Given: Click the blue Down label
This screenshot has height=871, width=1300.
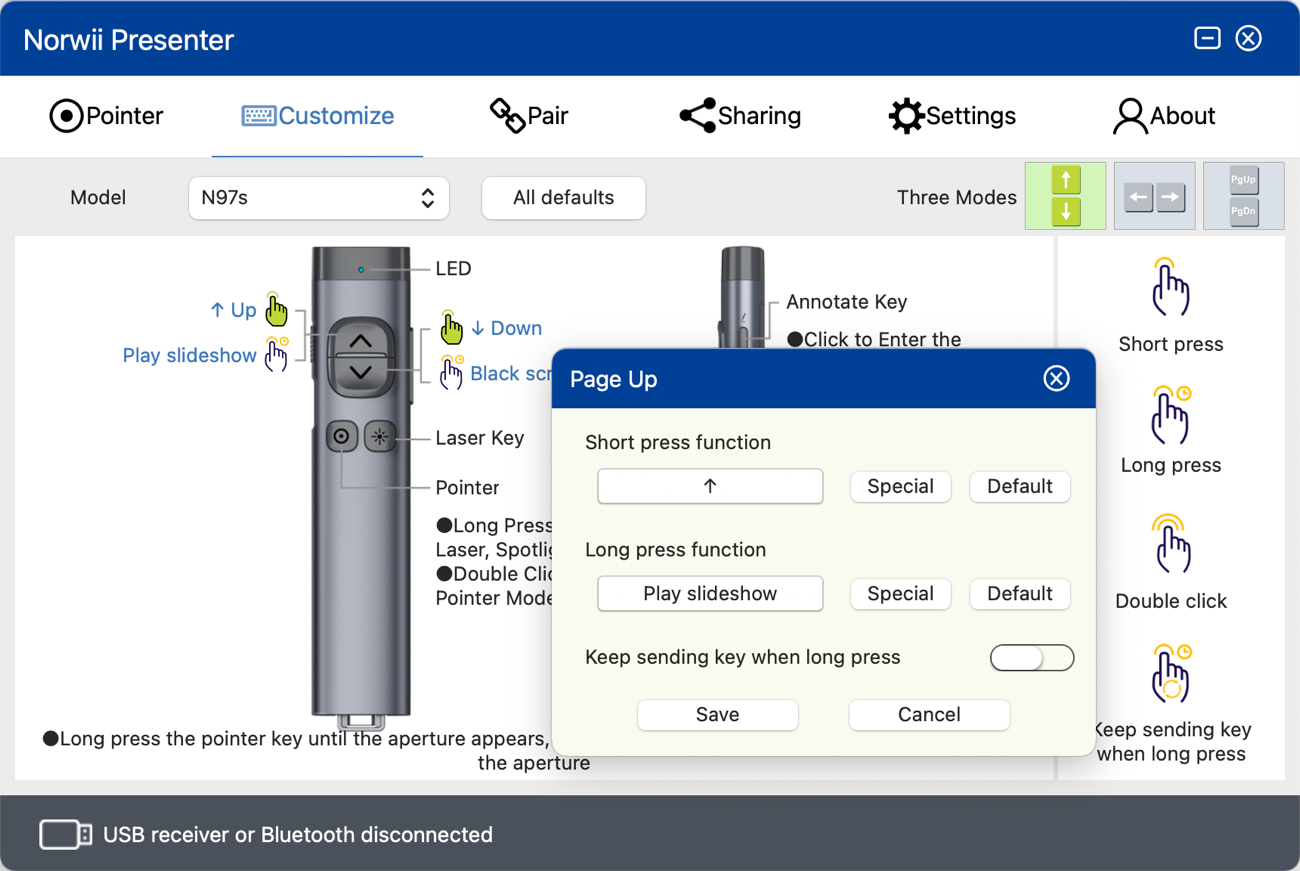Looking at the screenshot, I should click(x=506, y=328).
